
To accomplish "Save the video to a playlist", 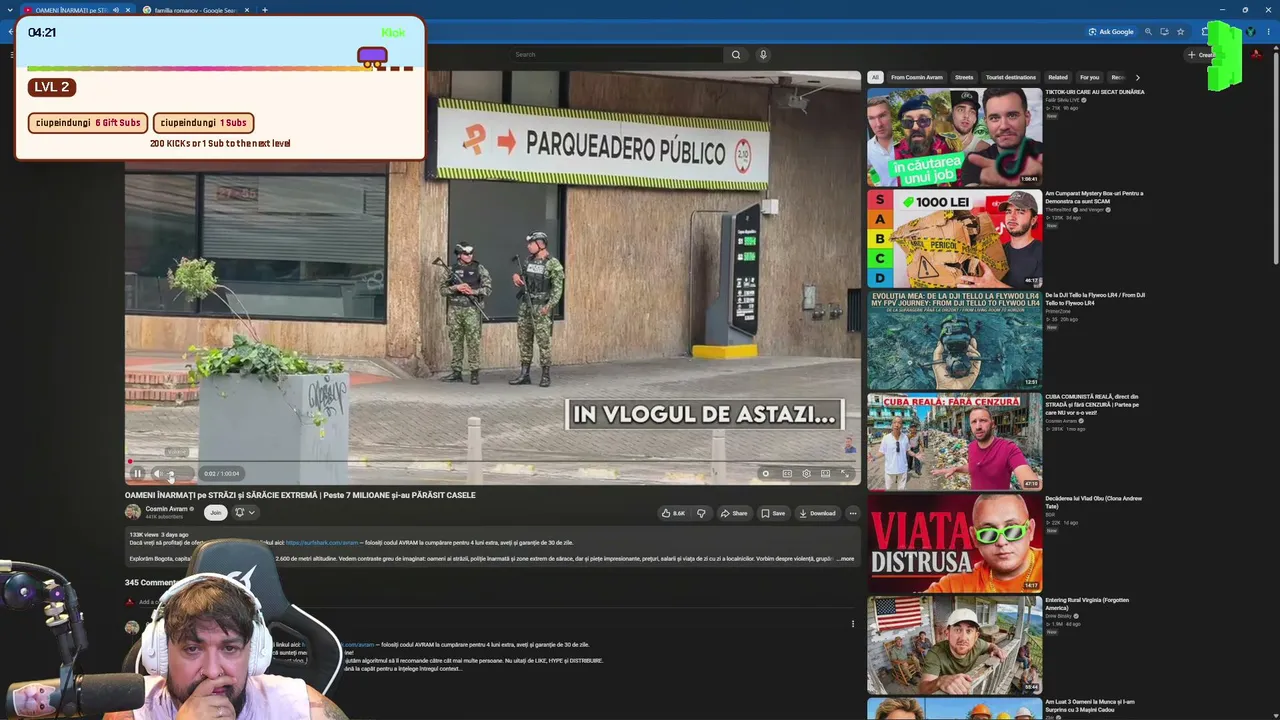I will [773, 513].
